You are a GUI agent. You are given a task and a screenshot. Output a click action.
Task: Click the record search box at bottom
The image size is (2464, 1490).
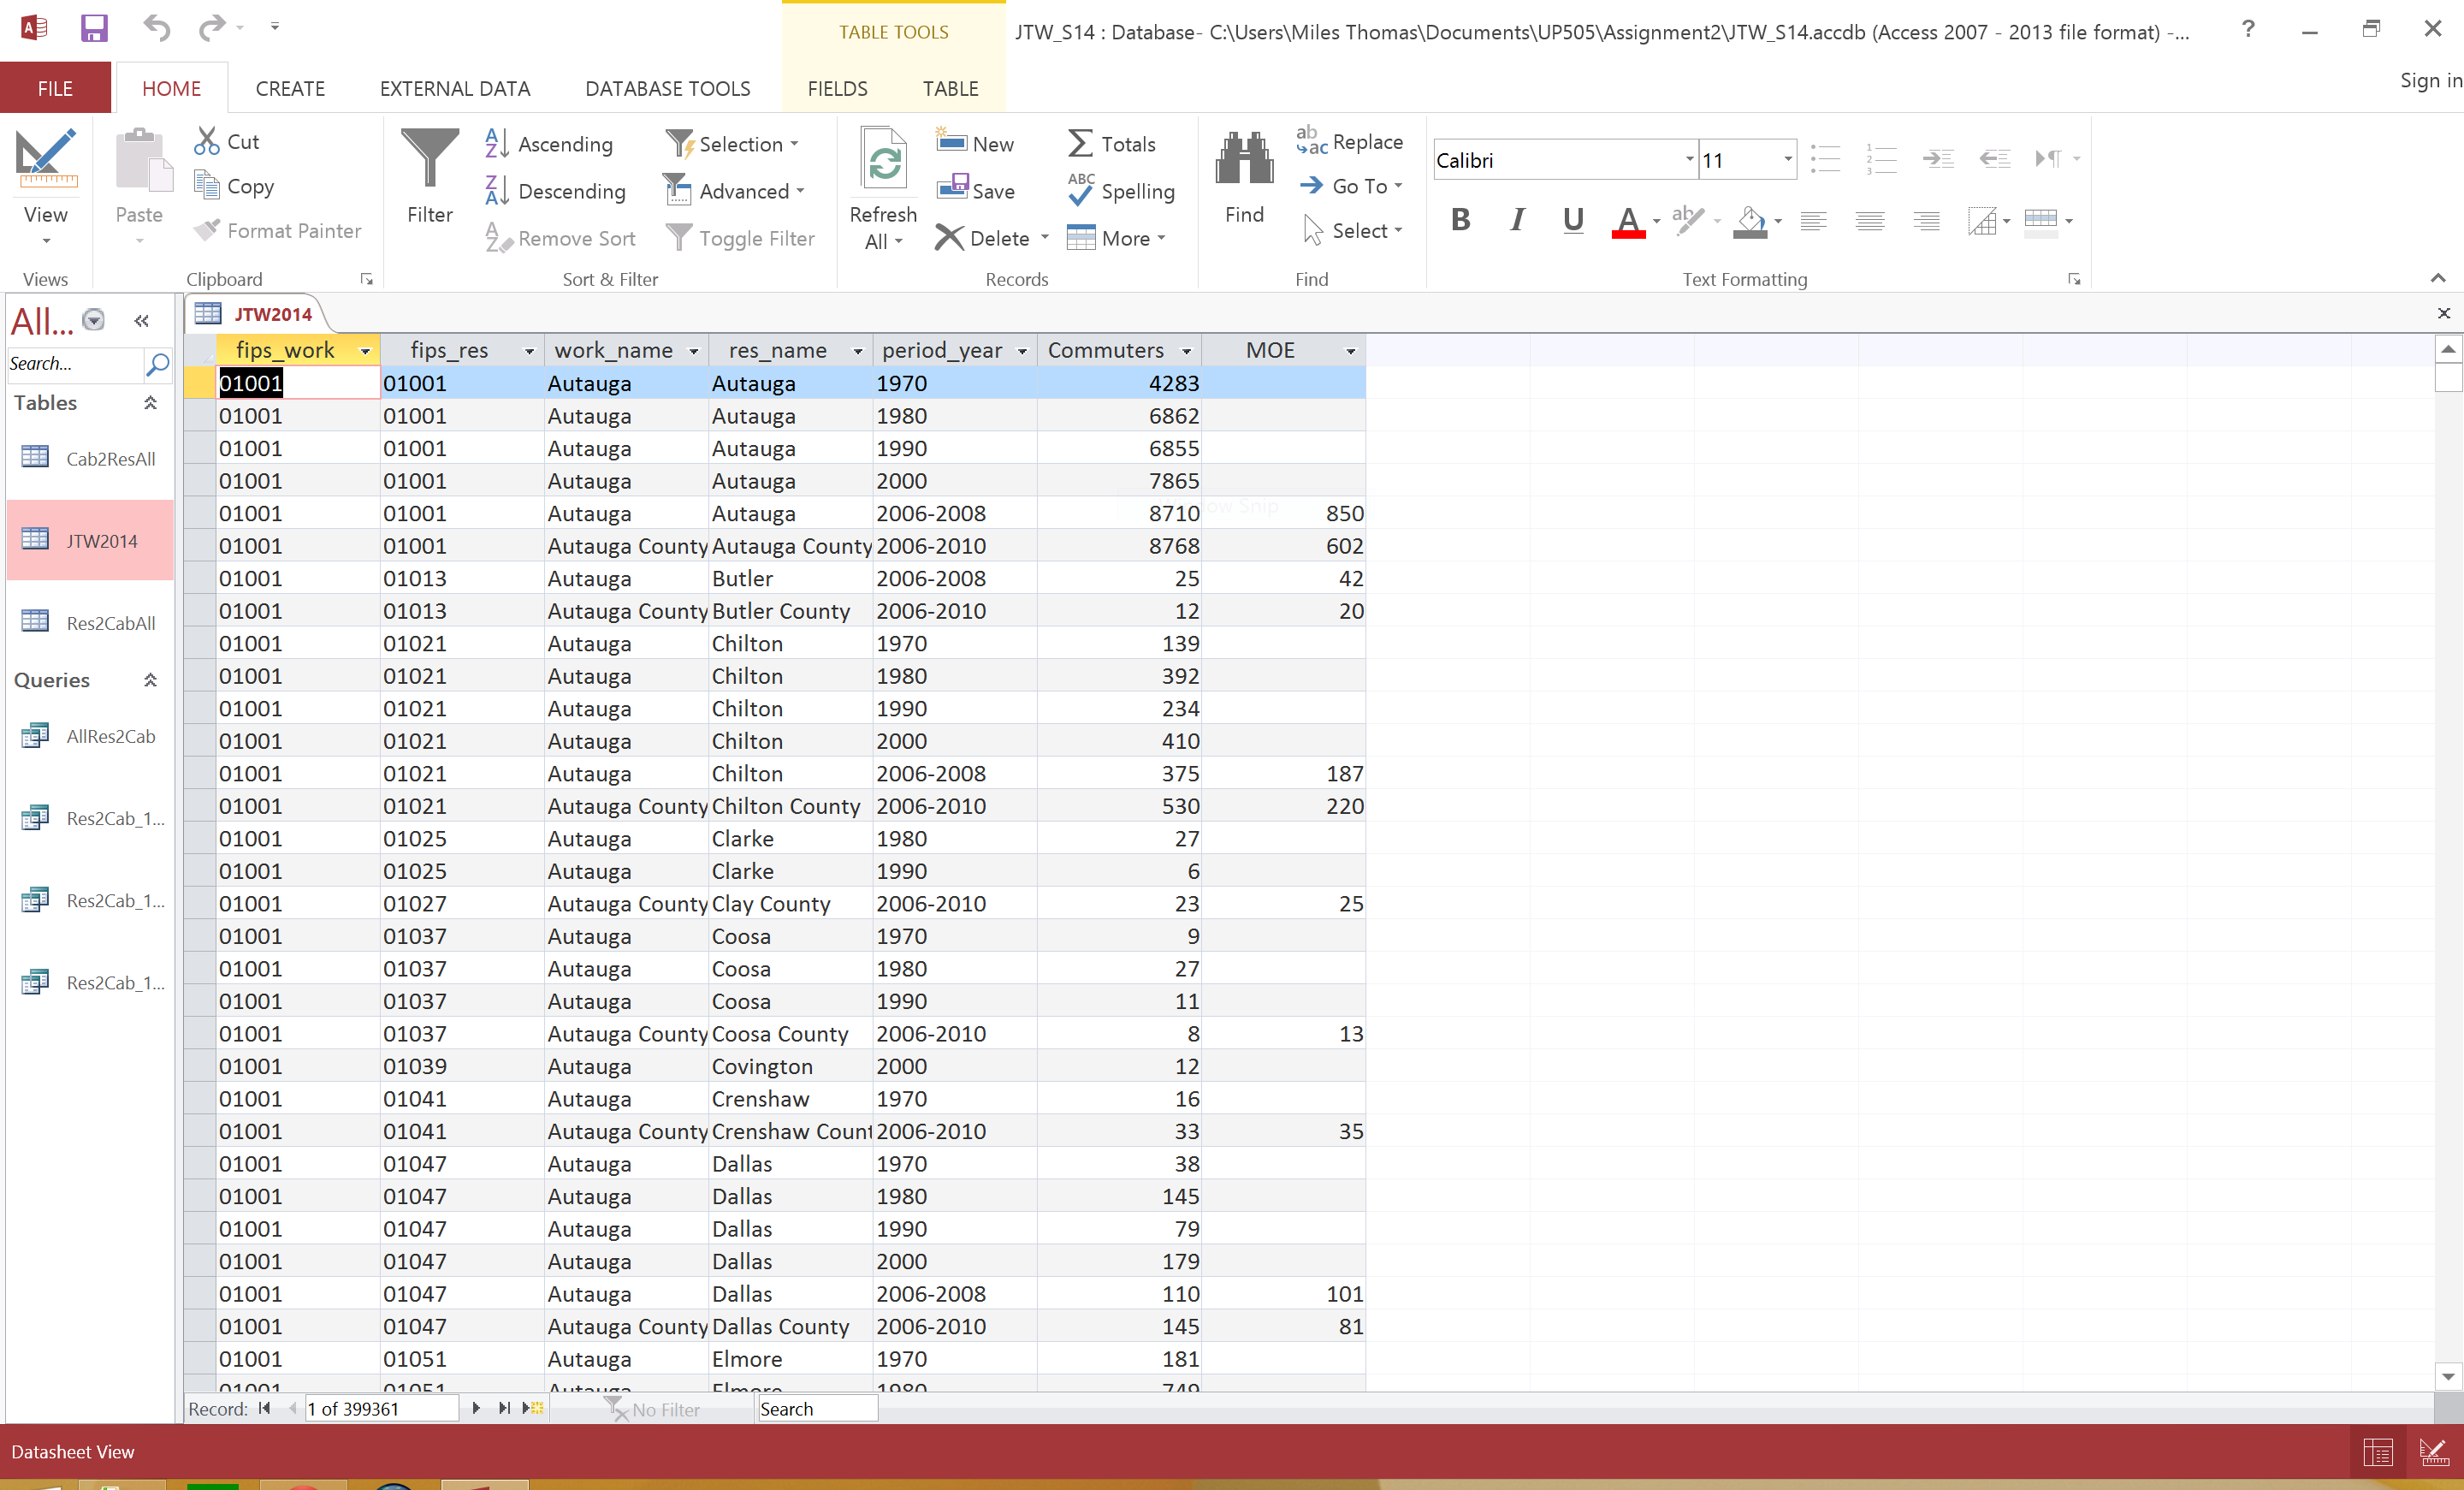[817, 1409]
